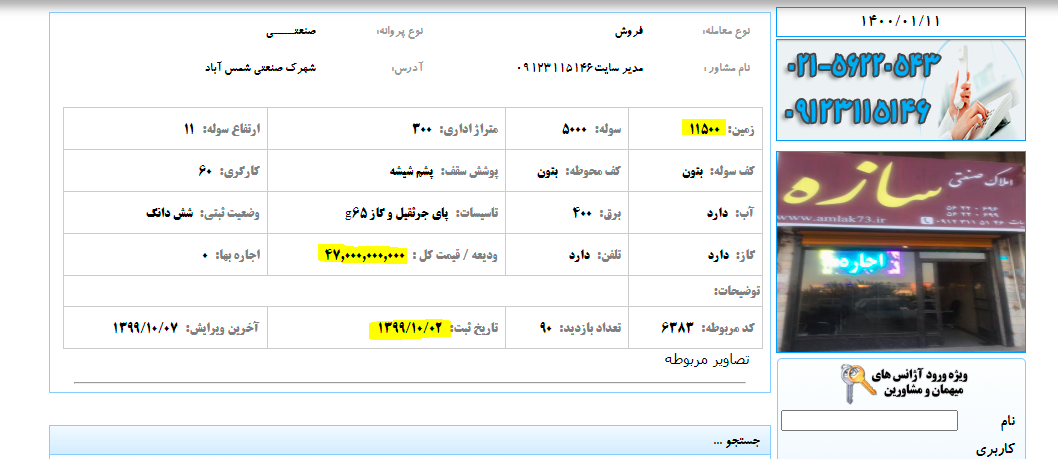Select the shed area value 5000
1058x459 pixels.
pyautogui.click(x=574, y=128)
